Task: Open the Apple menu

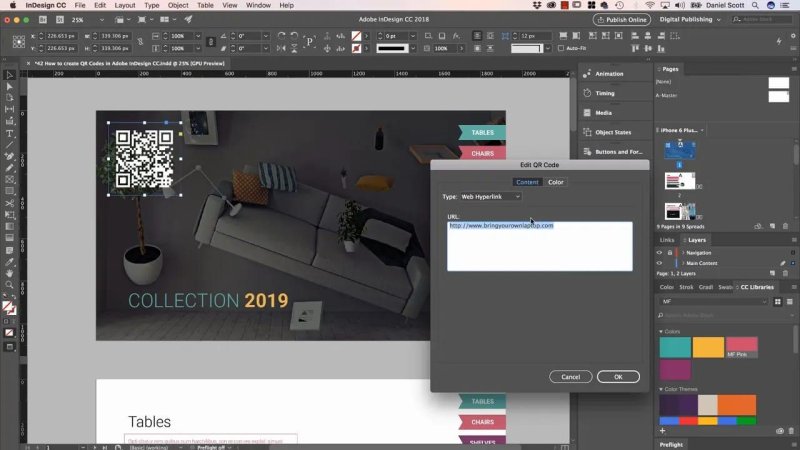Action: pos(12,5)
